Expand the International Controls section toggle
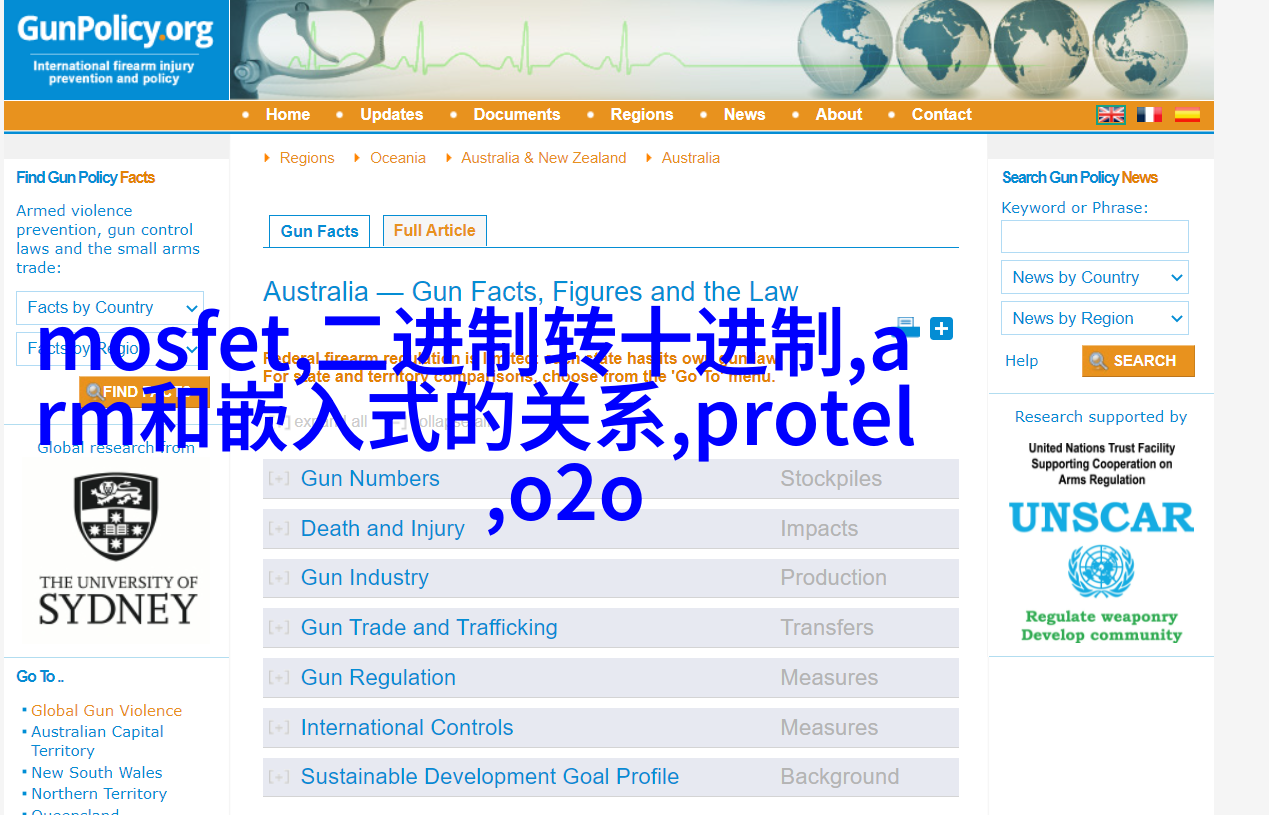Image resolution: width=1269 pixels, height=815 pixels. click(x=279, y=728)
